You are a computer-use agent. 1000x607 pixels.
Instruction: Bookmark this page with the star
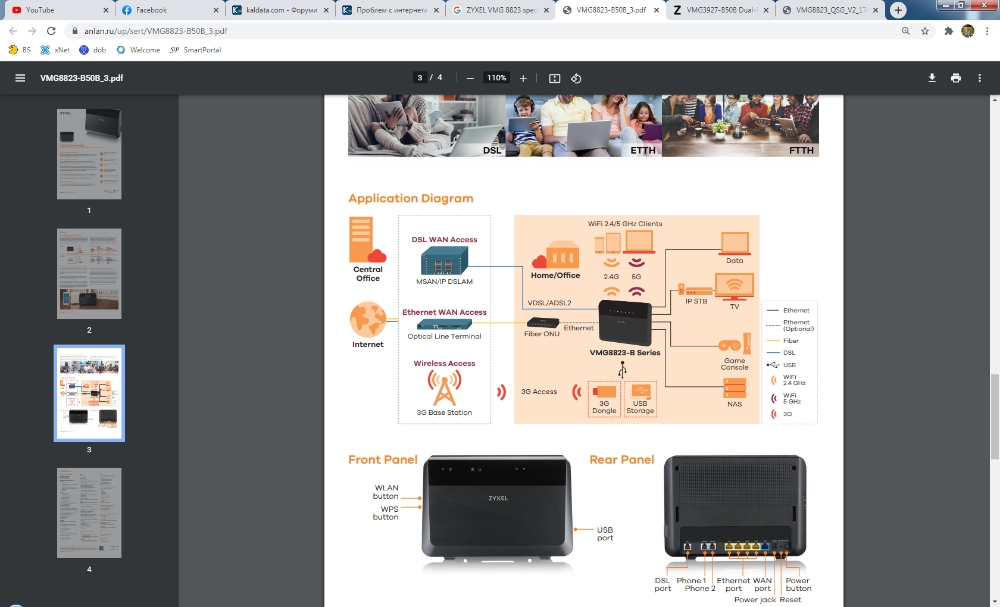click(x=925, y=31)
